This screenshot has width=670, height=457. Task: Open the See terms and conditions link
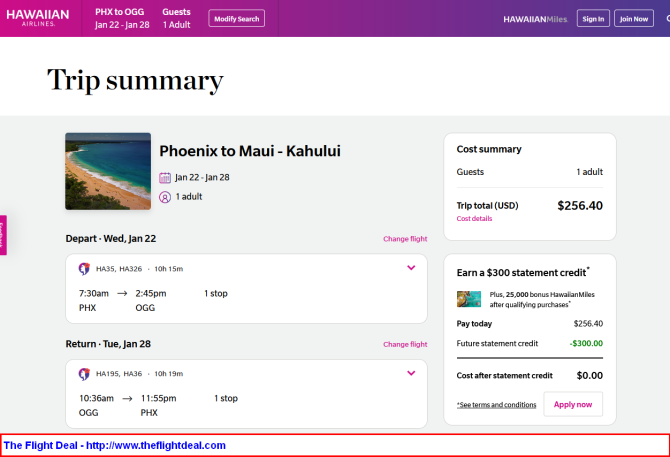coord(497,404)
